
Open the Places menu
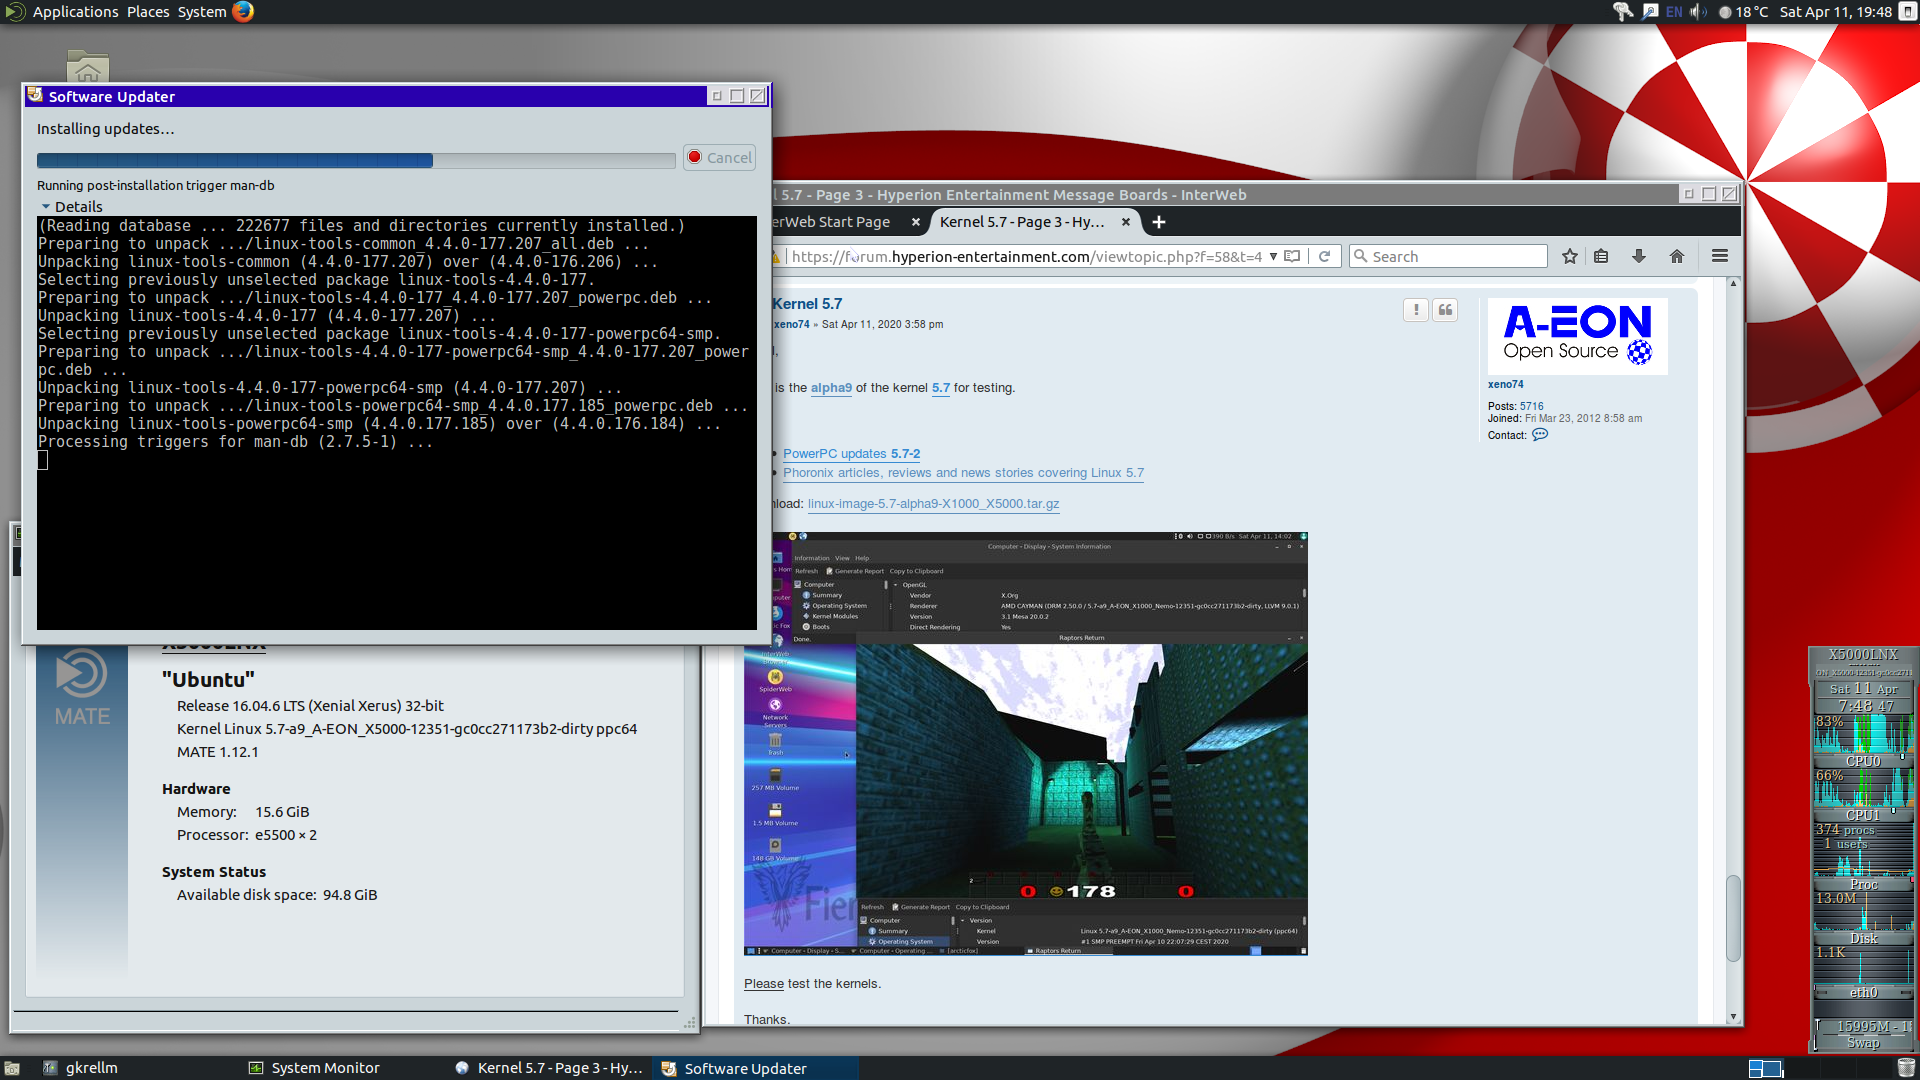148,12
